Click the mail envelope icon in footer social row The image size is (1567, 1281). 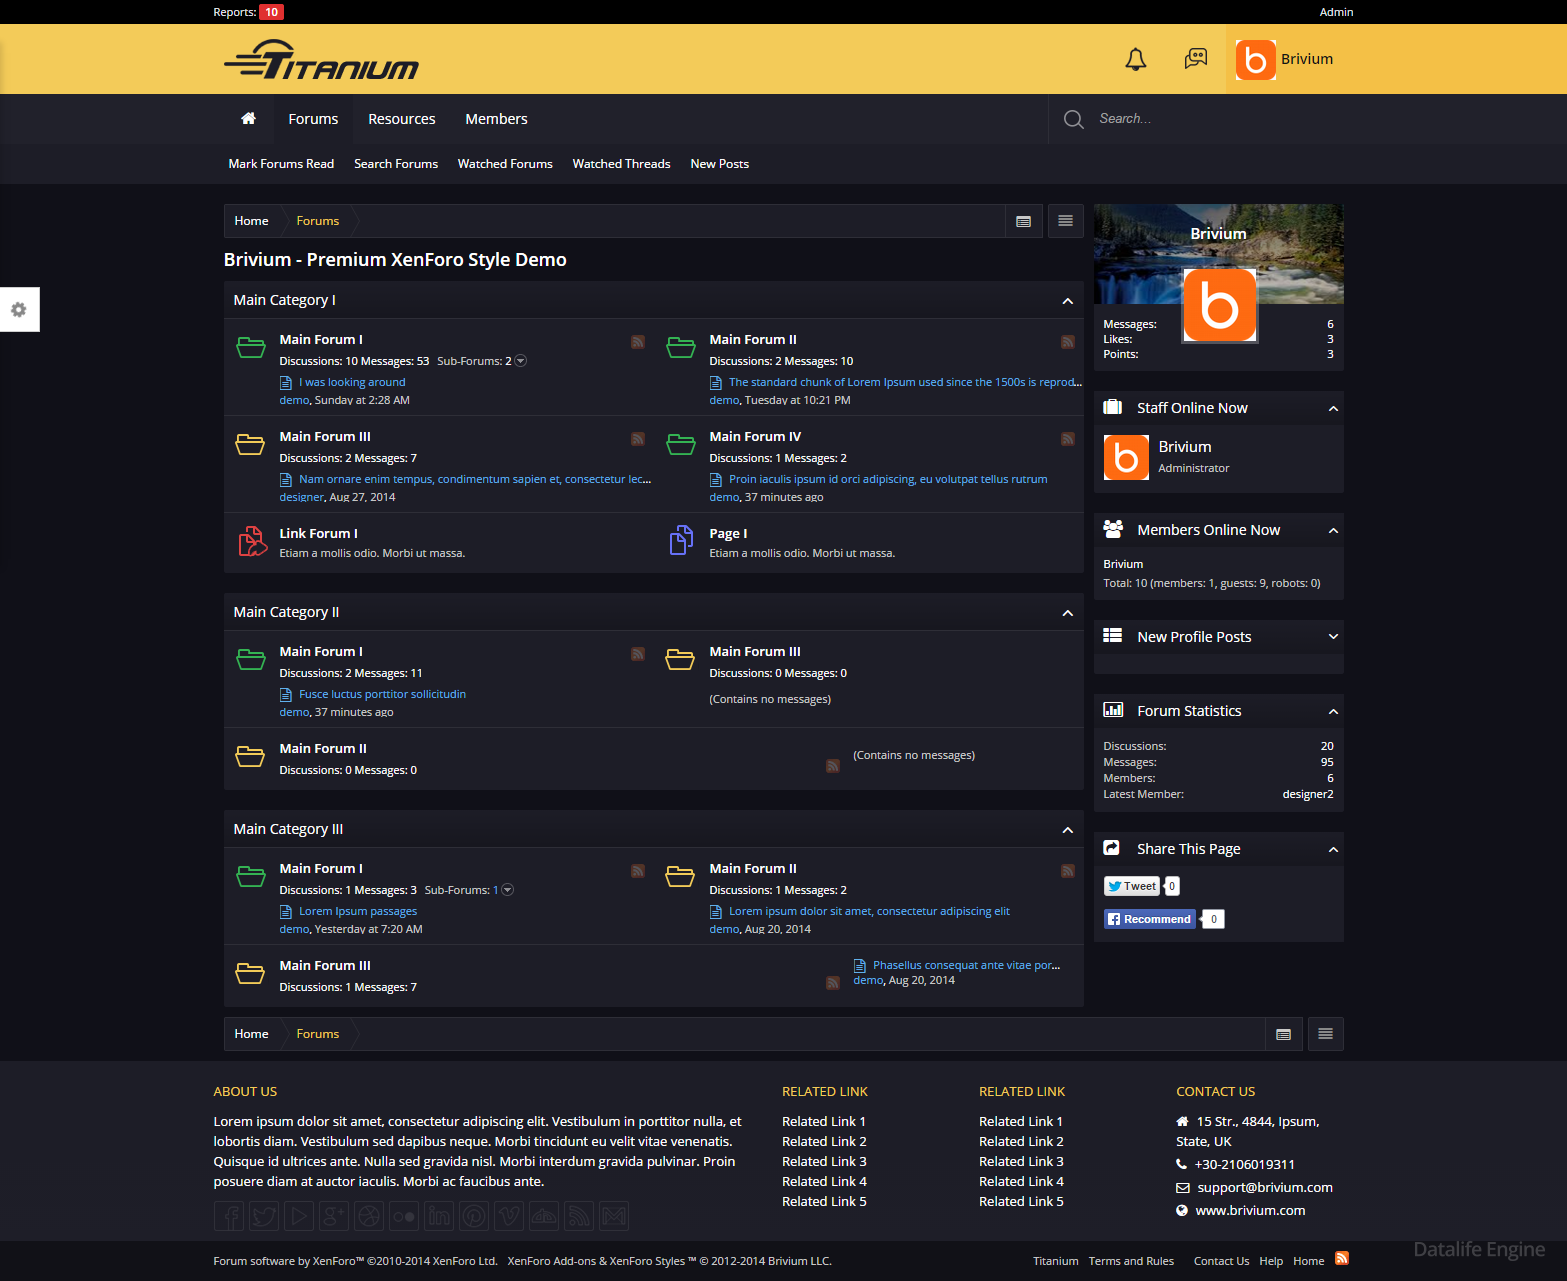pos(614,1216)
